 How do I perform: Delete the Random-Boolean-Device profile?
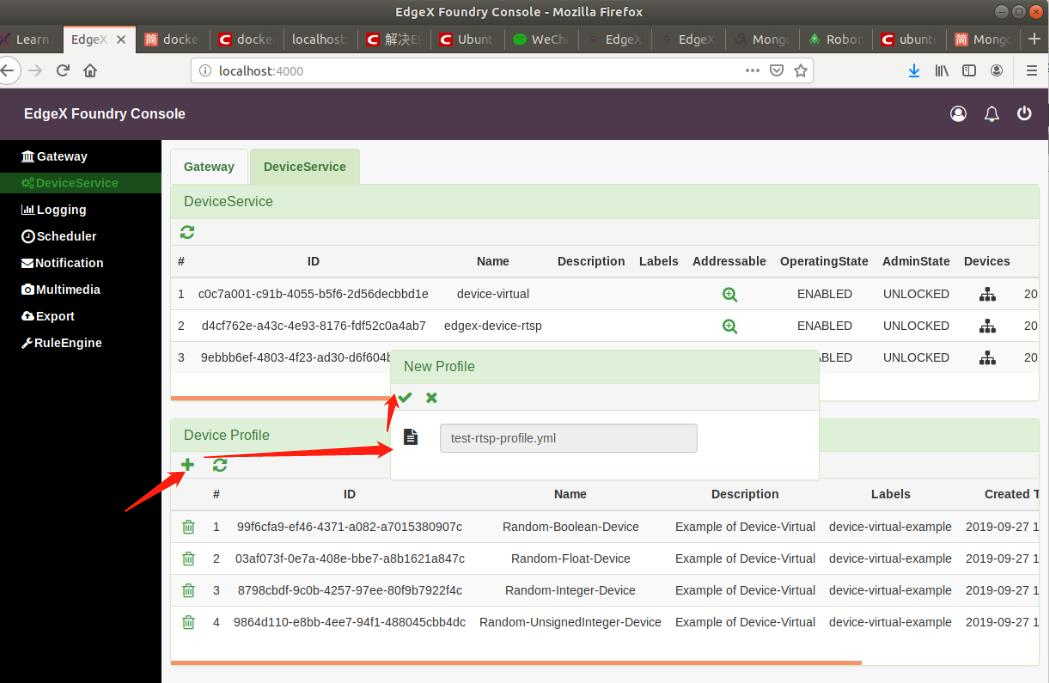coord(189,527)
